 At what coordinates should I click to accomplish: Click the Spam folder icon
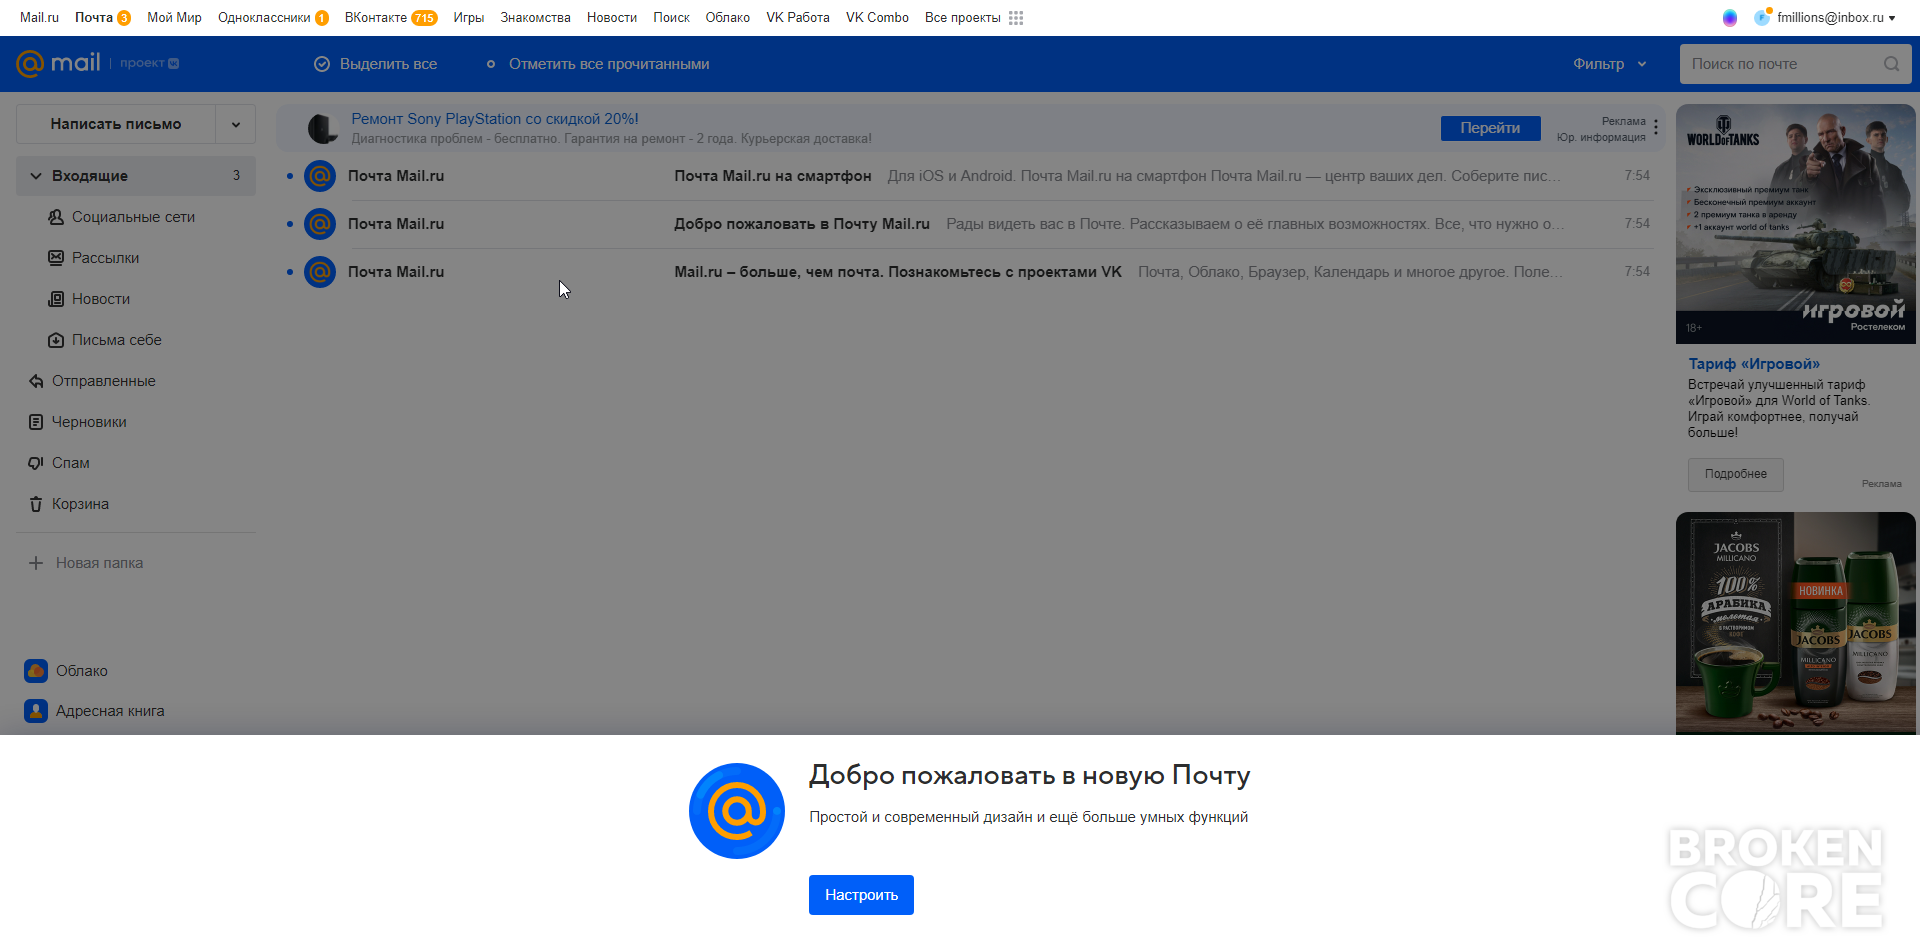pos(36,463)
